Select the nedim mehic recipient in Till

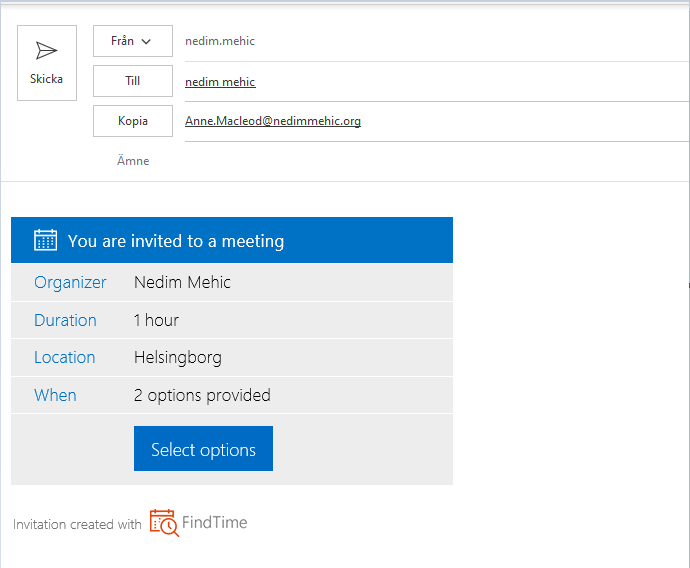pyautogui.click(x=220, y=82)
